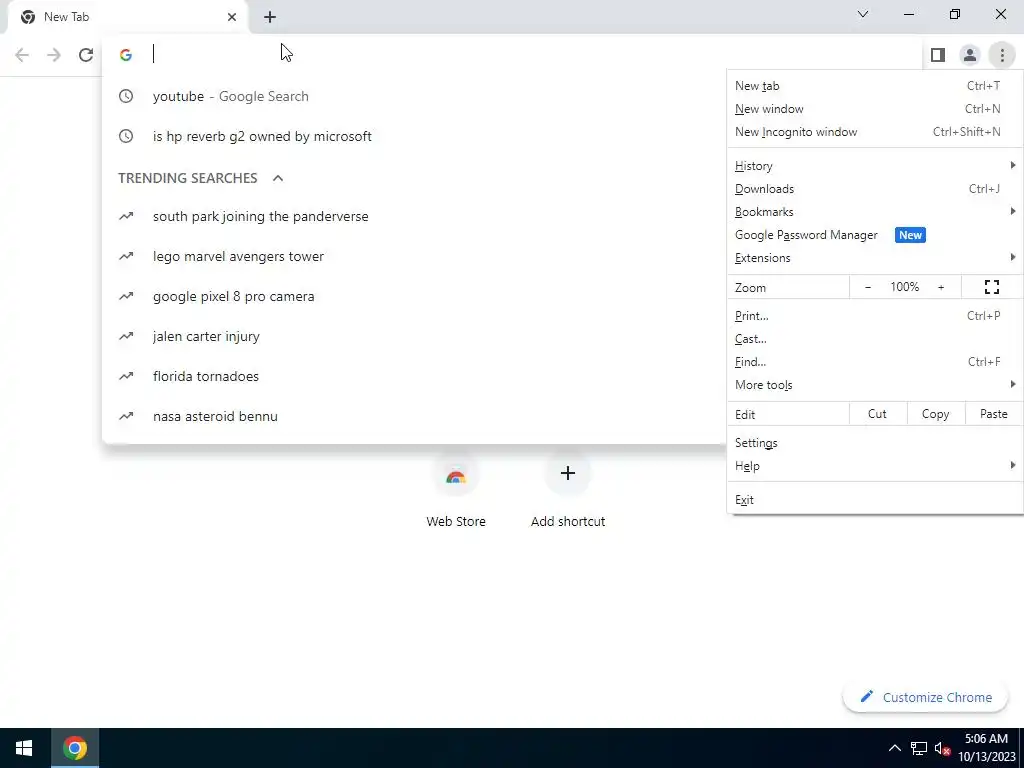The width and height of the screenshot is (1024, 768).
Task: Expand the More tools submenu
Action: point(874,385)
